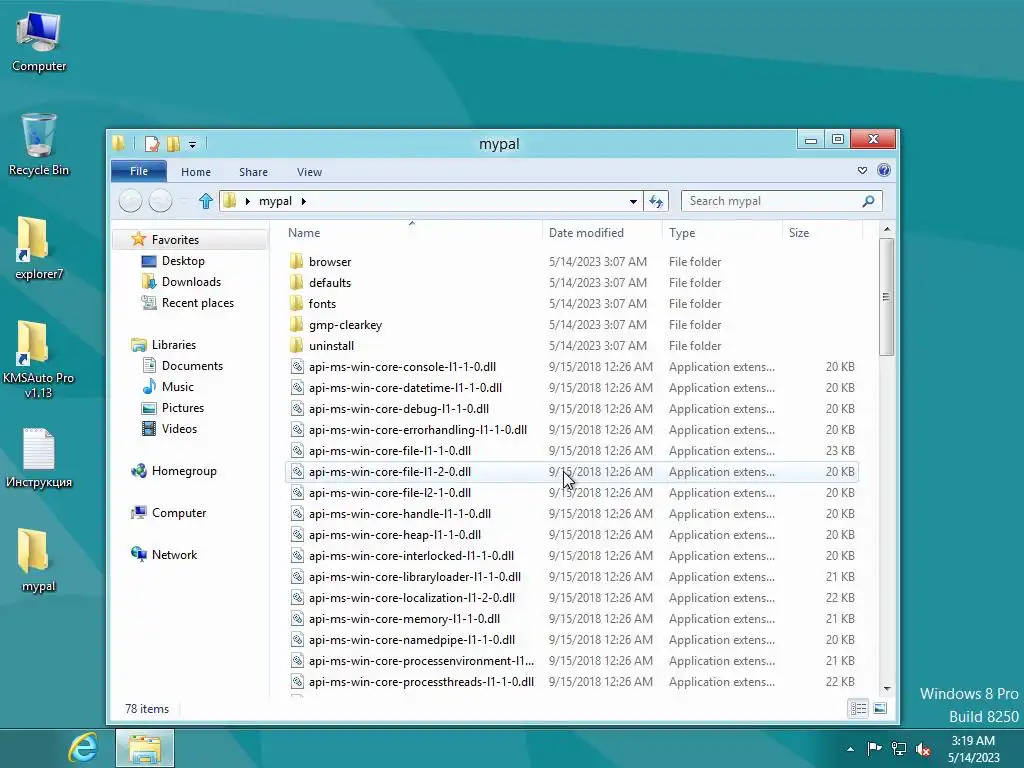Click the Properties quick access toolbar icon

[152, 144]
